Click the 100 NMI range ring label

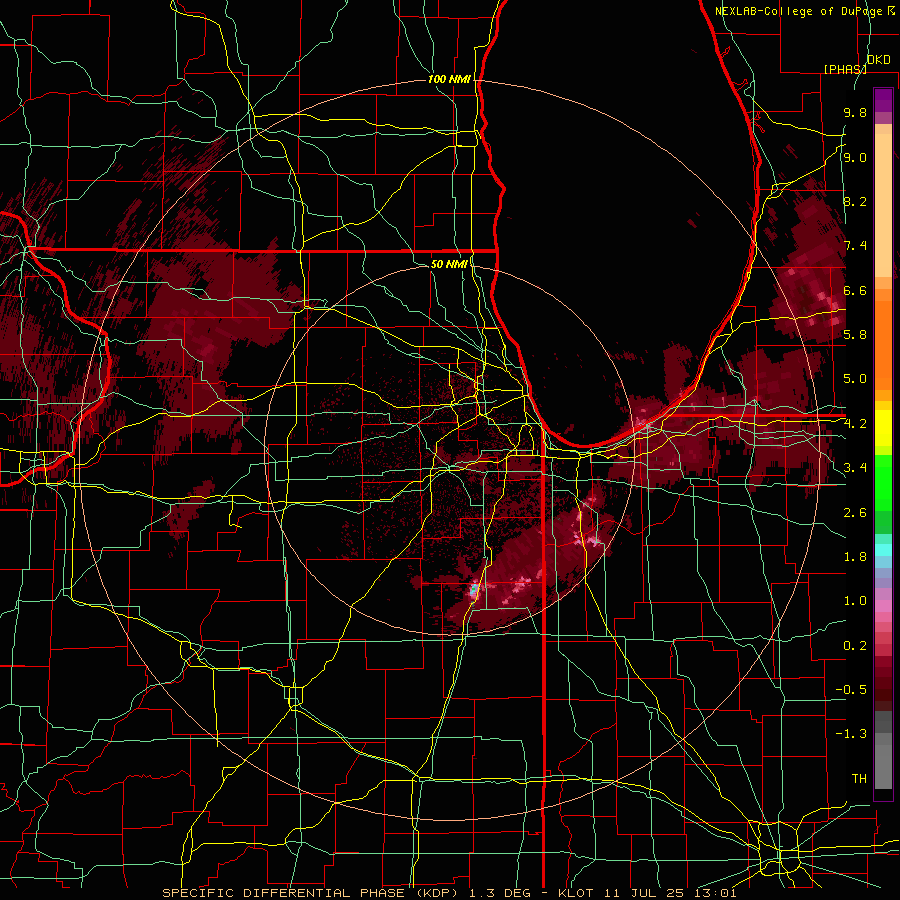[x=449, y=79]
